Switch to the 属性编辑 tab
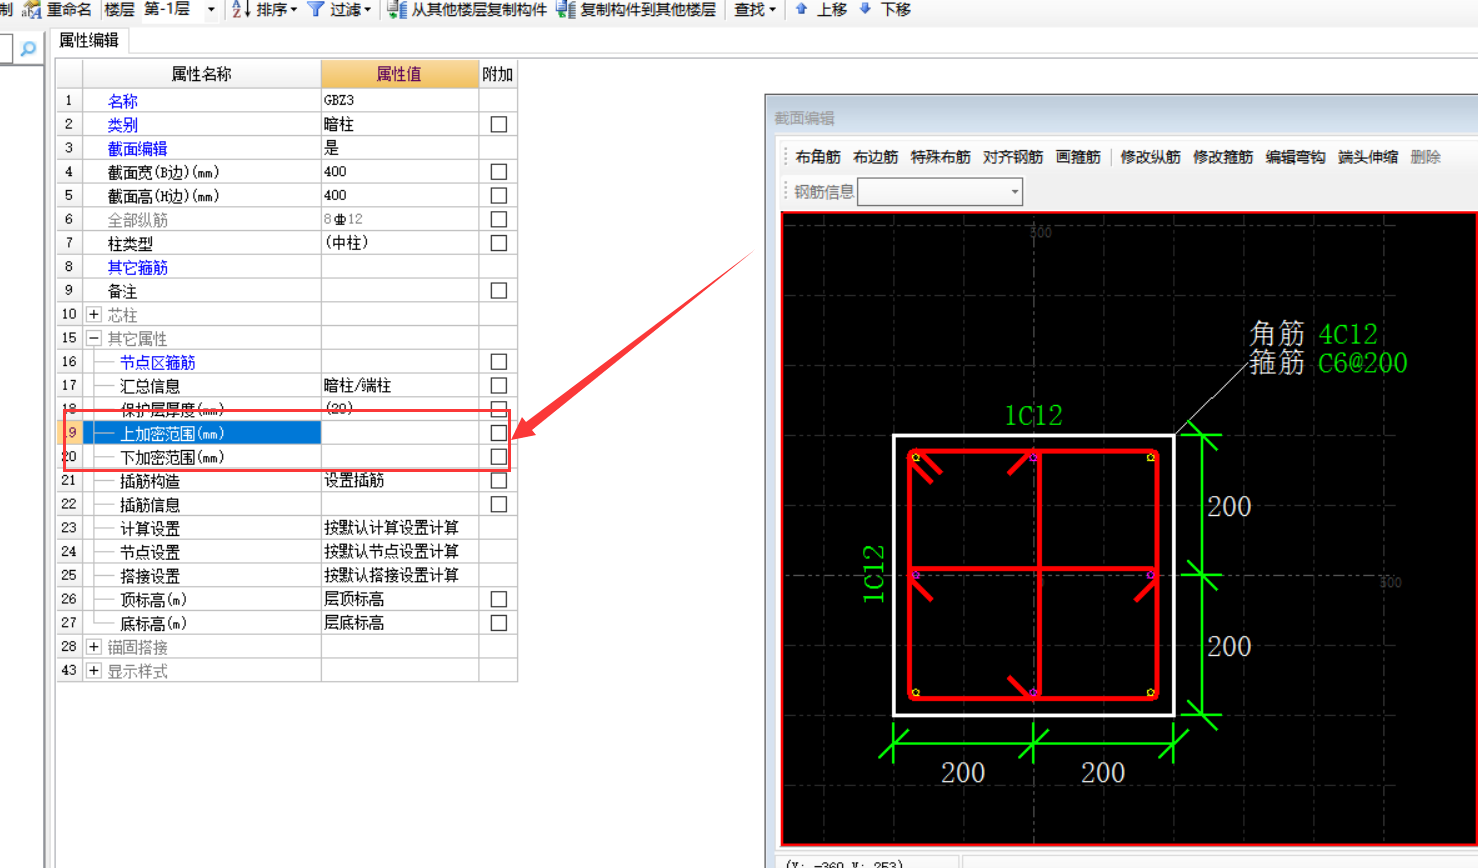1478x868 pixels. click(x=89, y=41)
